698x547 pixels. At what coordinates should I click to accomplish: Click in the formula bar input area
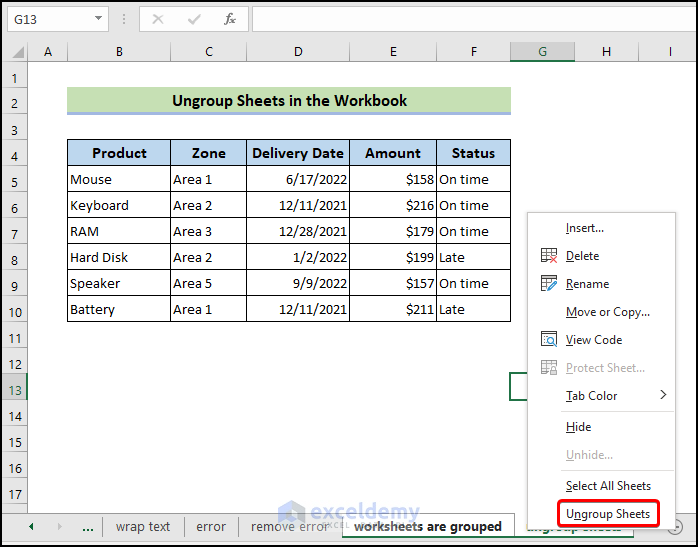coord(474,19)
